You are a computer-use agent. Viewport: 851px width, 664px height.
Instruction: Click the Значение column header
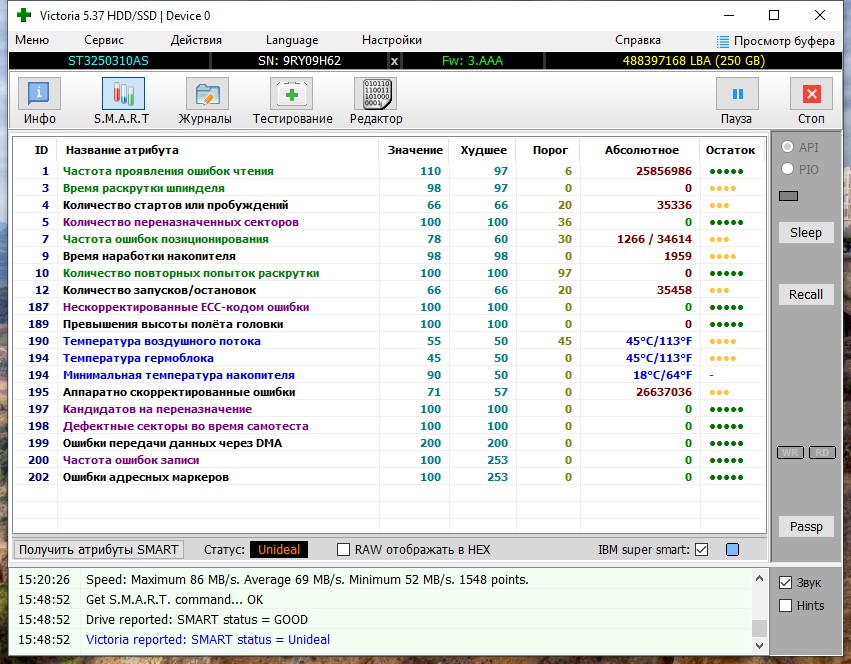(415, 150)
